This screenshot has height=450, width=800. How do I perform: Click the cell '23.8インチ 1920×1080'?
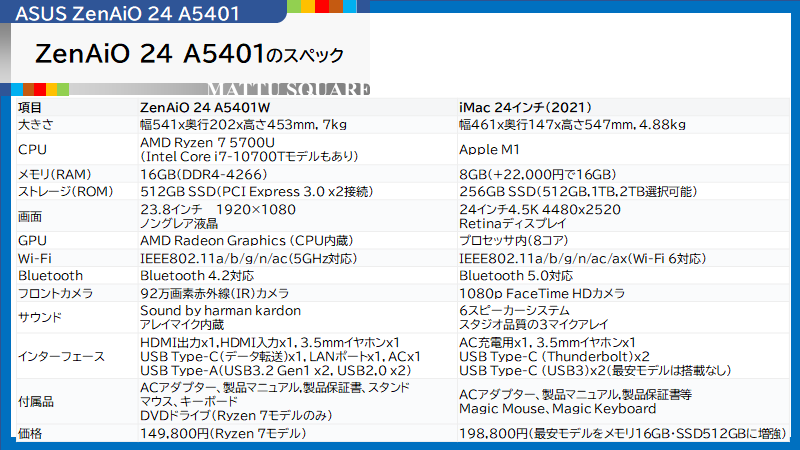click(218, 210)
